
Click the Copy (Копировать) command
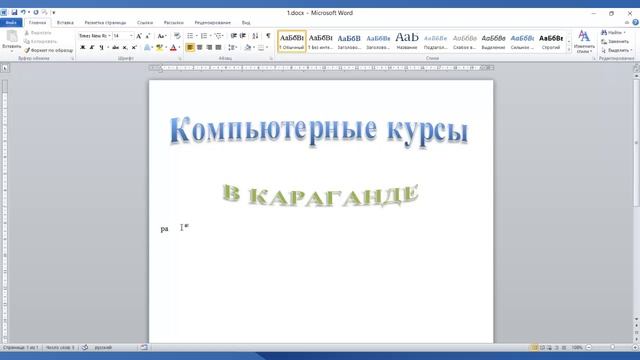[40, 41]
